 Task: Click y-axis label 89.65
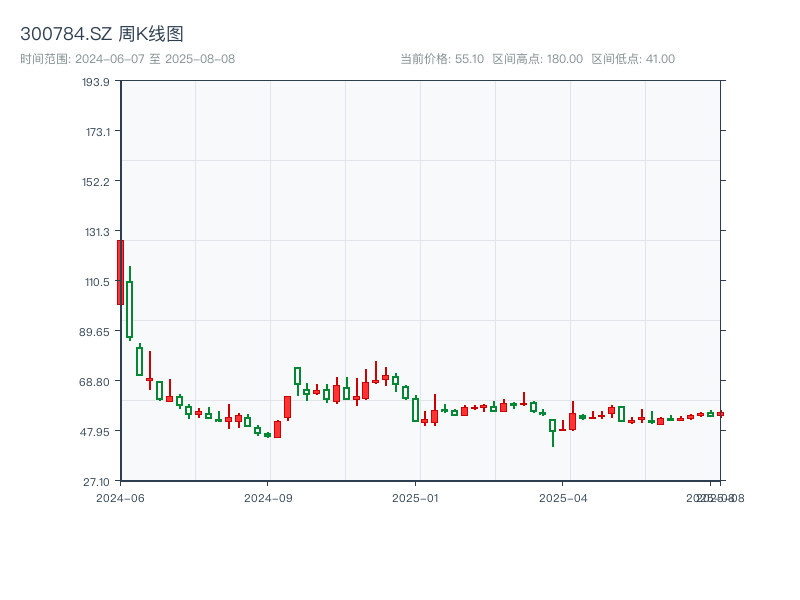94,332
